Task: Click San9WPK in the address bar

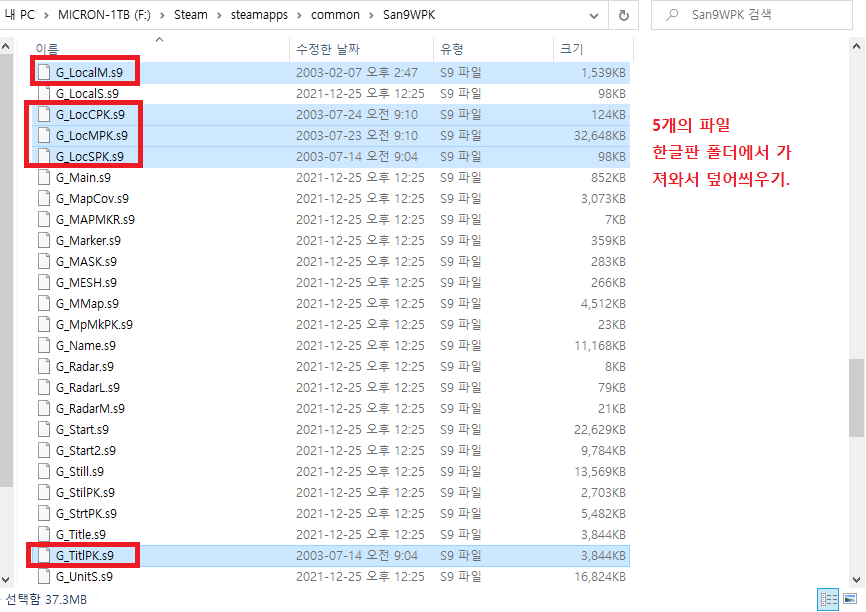Action: pyautogui.click(x=409, y=15)
